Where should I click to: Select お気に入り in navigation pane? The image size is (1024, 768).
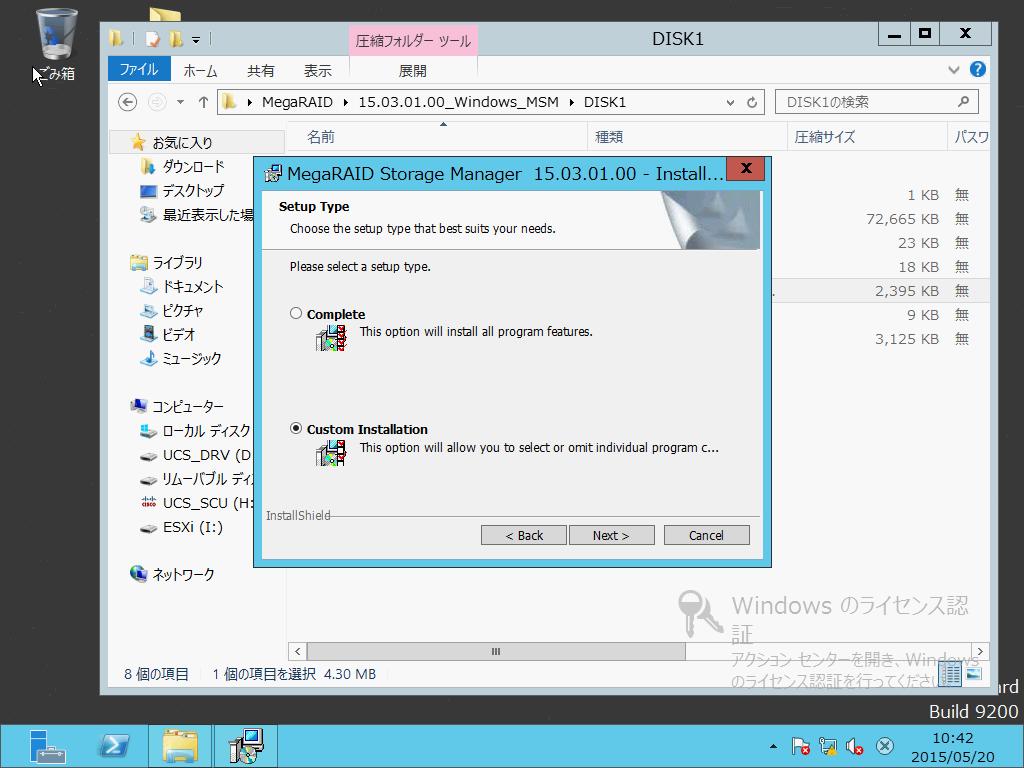(182, 142)
